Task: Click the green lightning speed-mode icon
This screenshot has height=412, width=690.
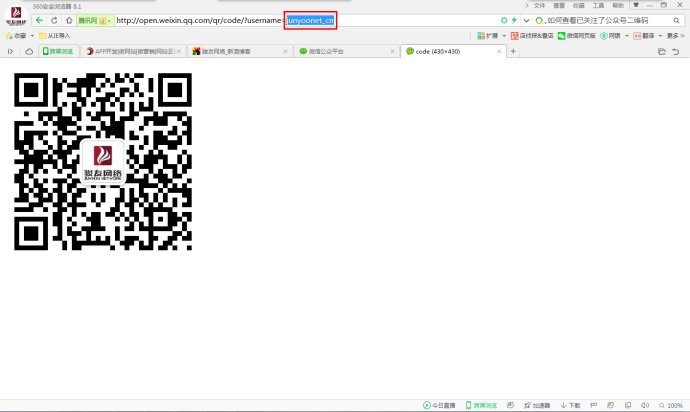Action: pos(514,20)
